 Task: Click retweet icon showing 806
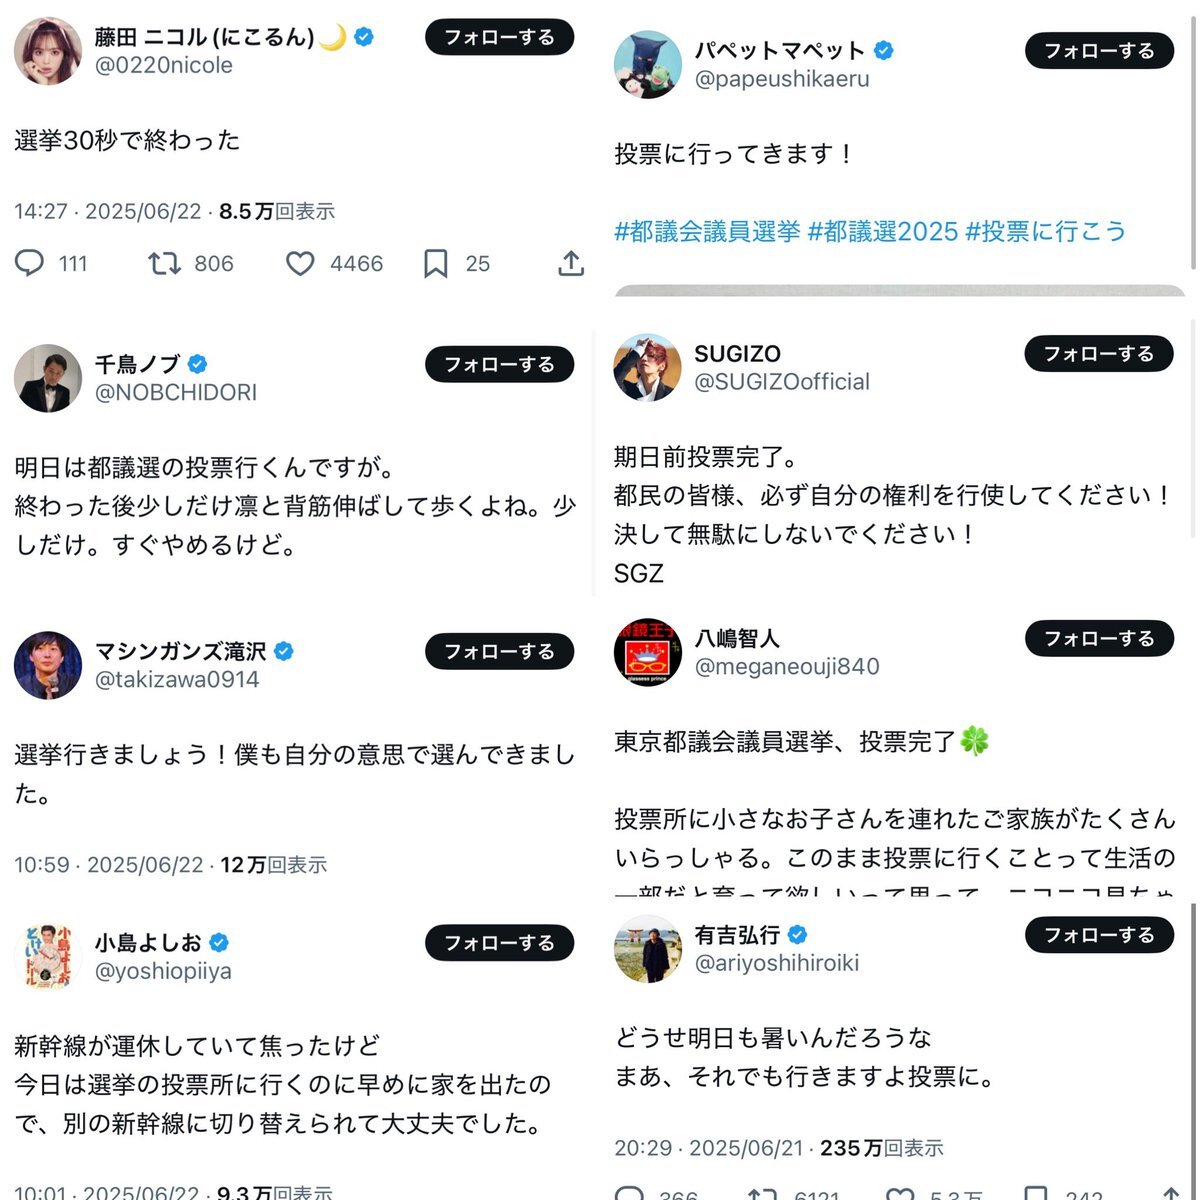164,263
